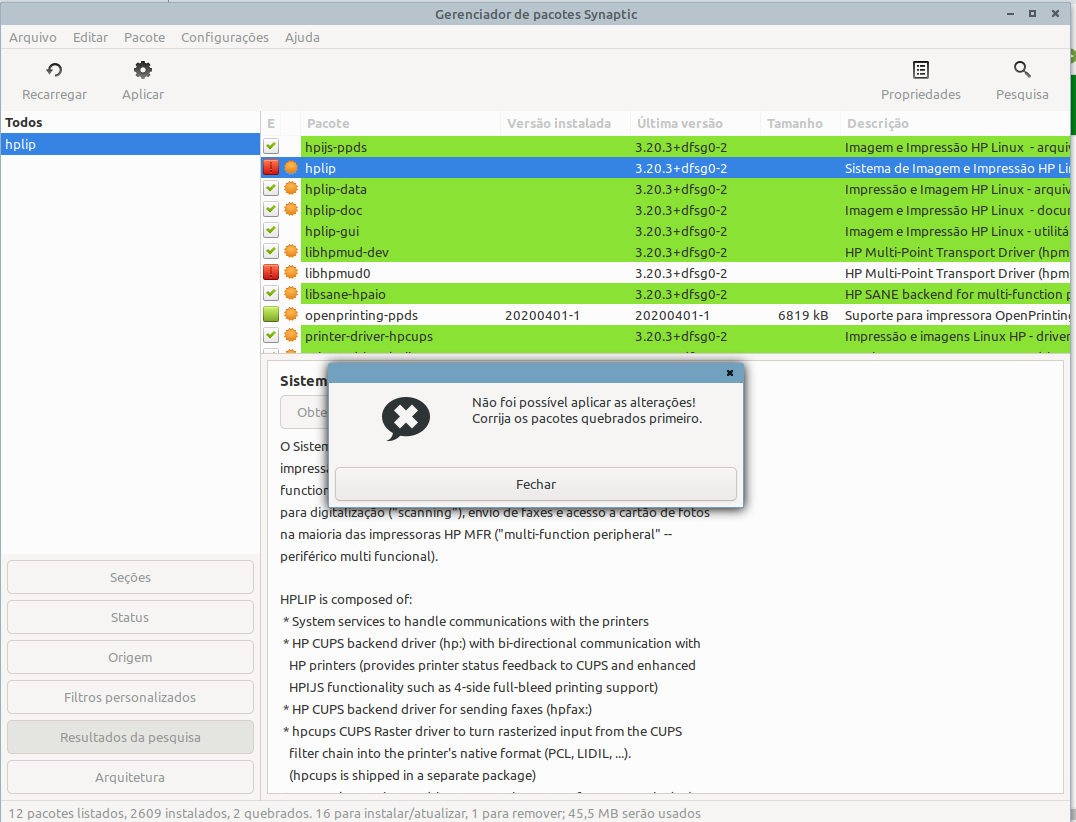Open the Propriedades toolbar icon
The width and height of the screenshot is (1076, 822).
click(921, 70)
